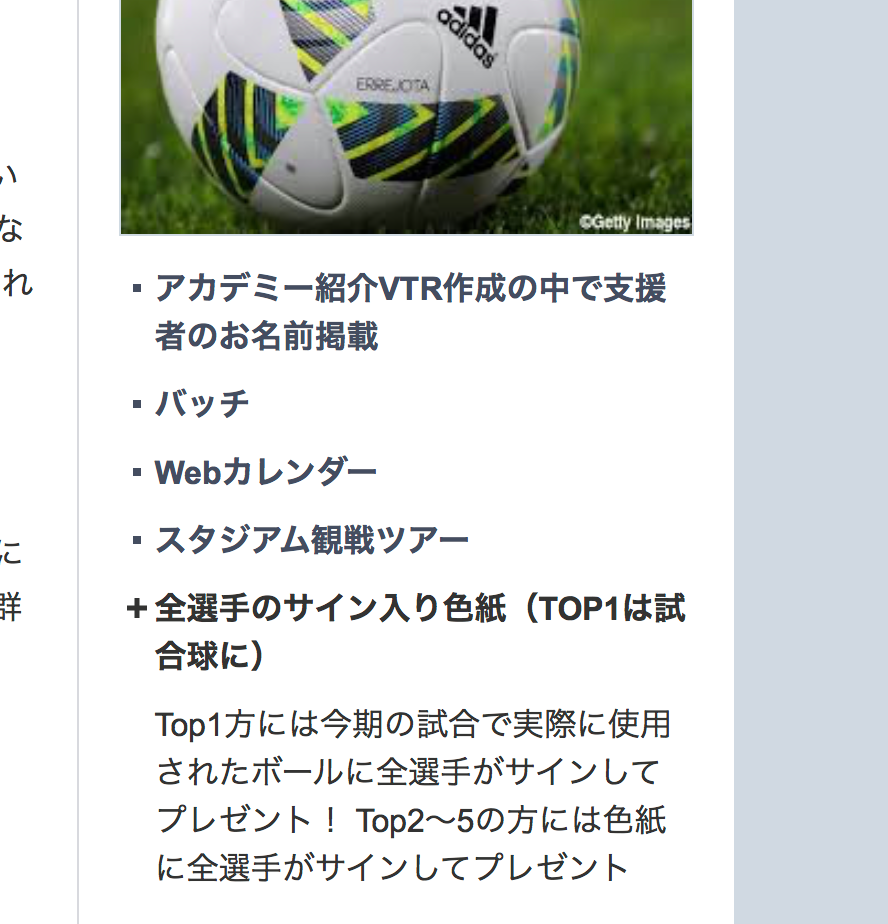
Task: Select the バッチ reward item
Action: 202,404
